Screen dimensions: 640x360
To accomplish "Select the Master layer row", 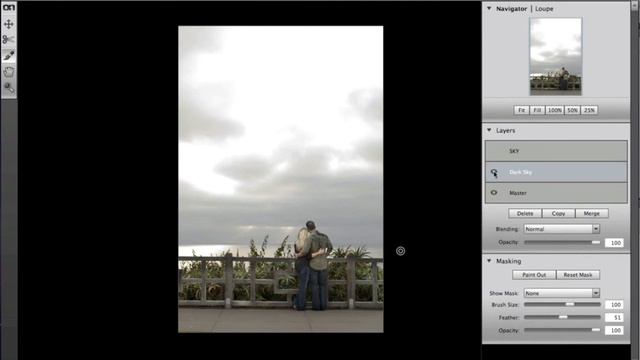I will [556, 193].
